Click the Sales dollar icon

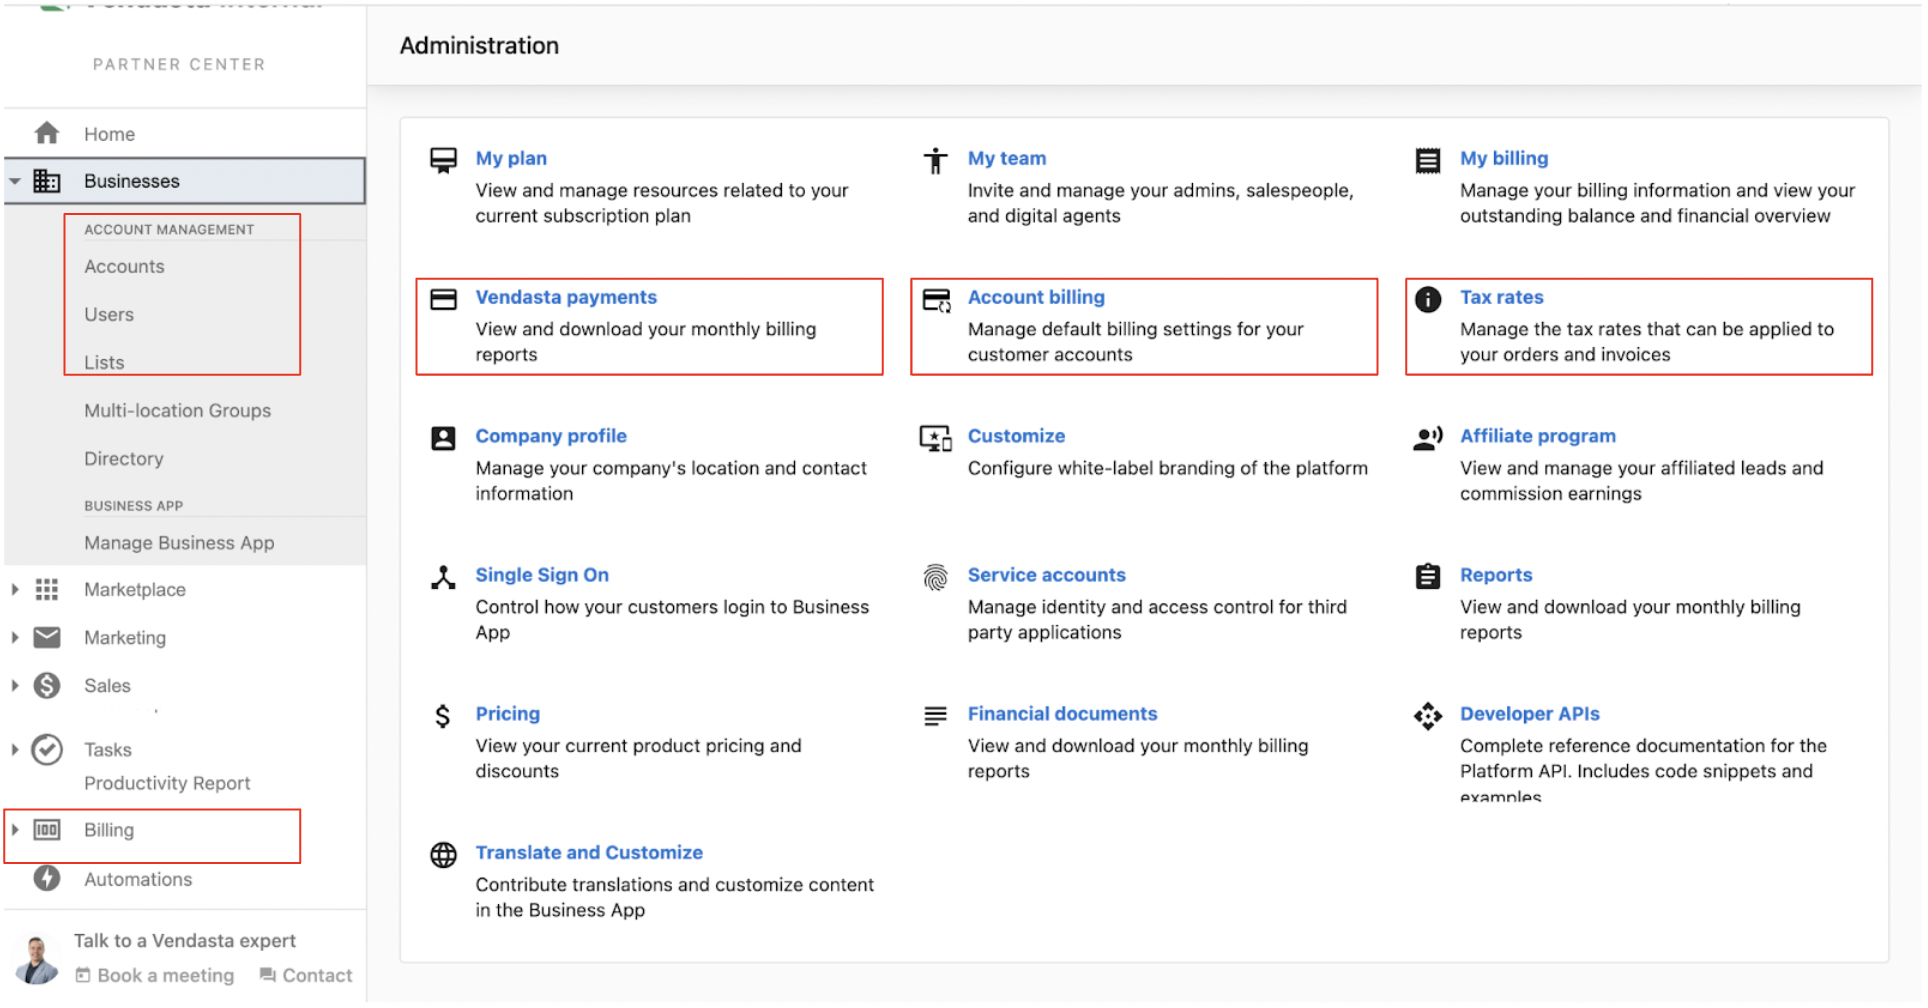click(x=47, y=686)
